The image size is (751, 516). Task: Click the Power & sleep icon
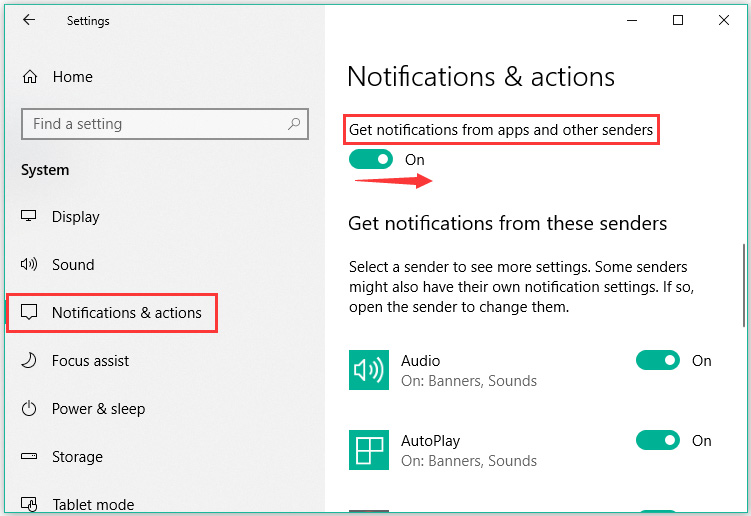29,409
